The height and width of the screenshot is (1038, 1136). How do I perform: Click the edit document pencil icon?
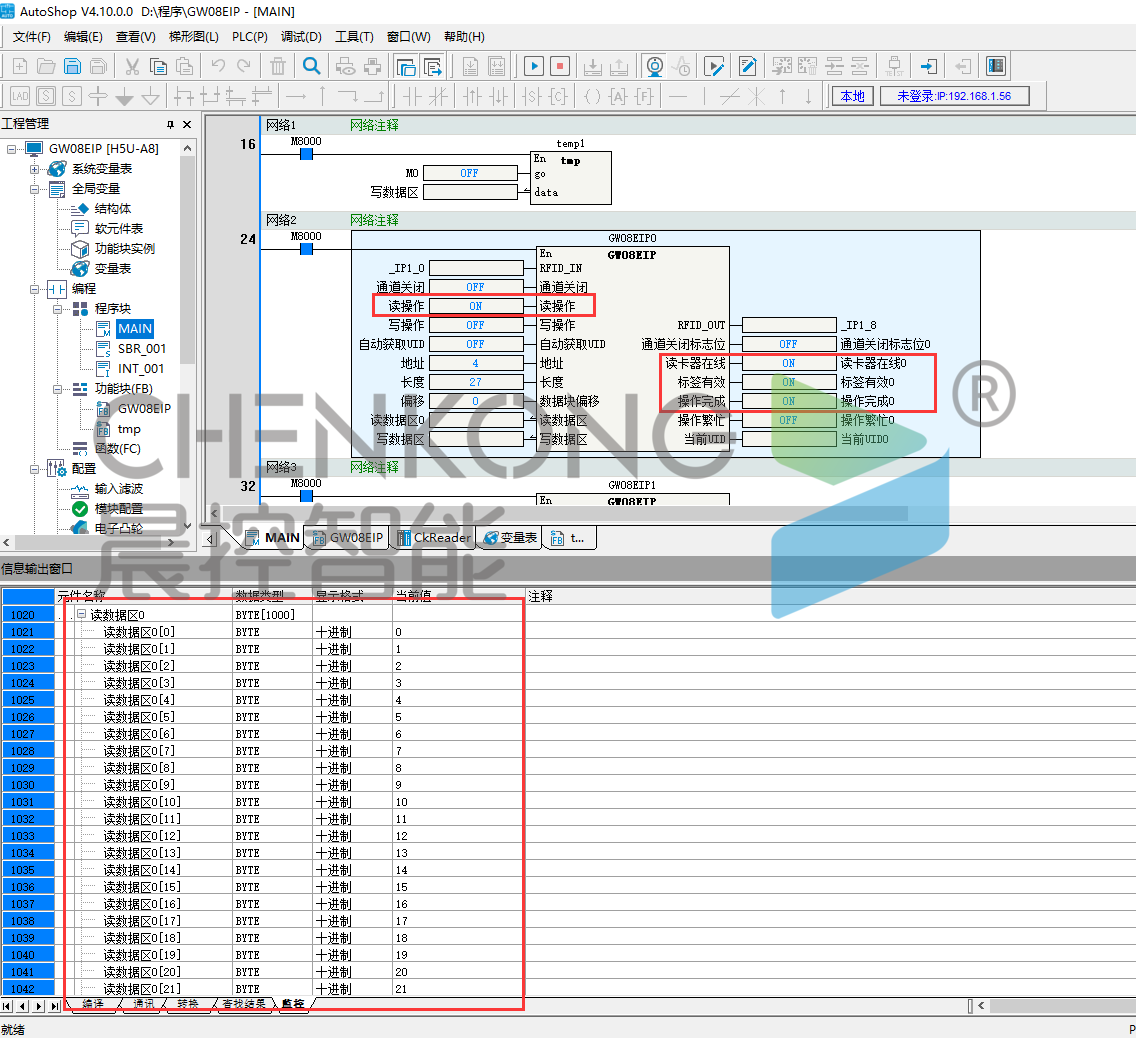point(748,67)
